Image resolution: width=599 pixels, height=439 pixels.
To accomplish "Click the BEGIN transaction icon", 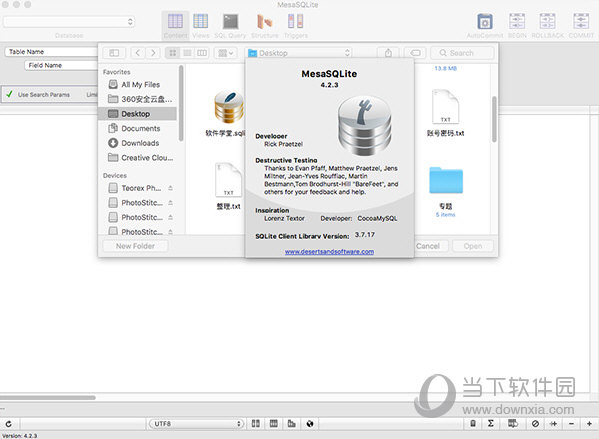I will (x=517, y=25).
